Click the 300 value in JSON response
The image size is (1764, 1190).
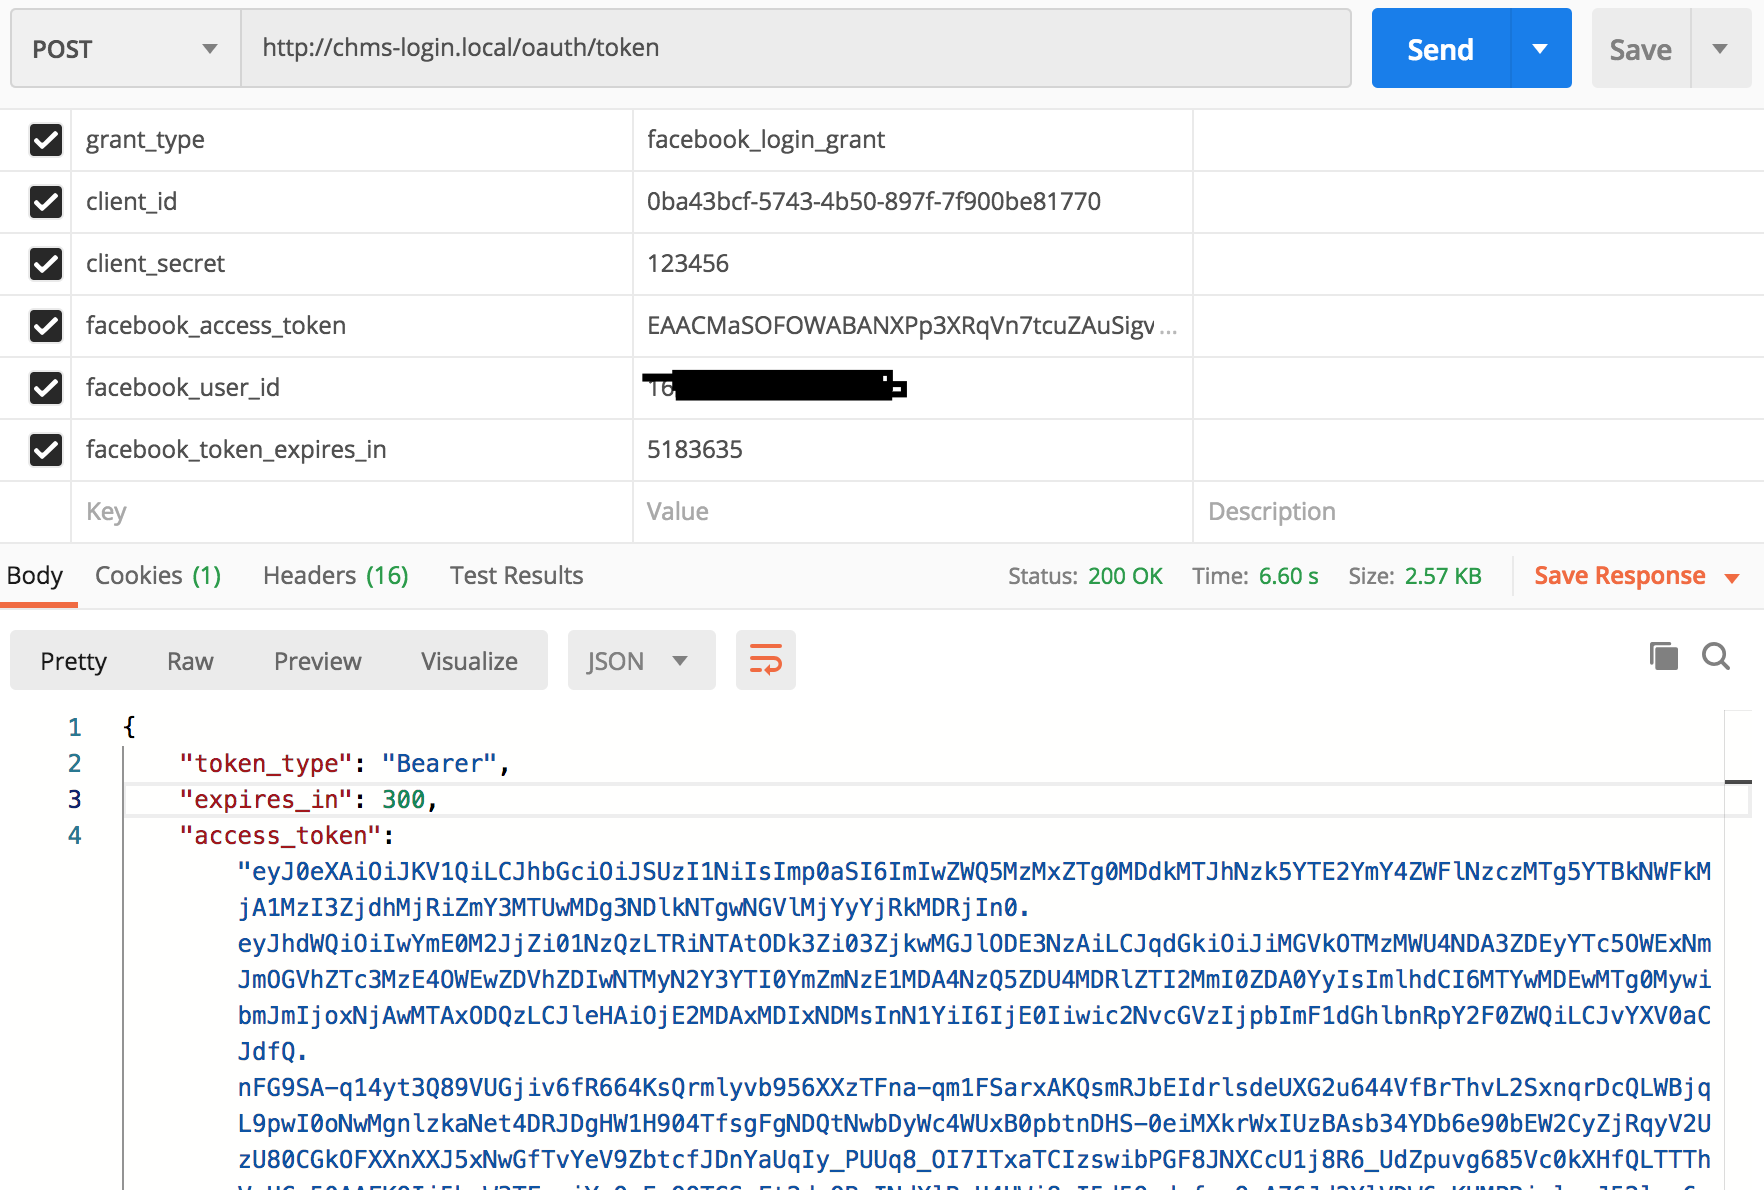404,799
